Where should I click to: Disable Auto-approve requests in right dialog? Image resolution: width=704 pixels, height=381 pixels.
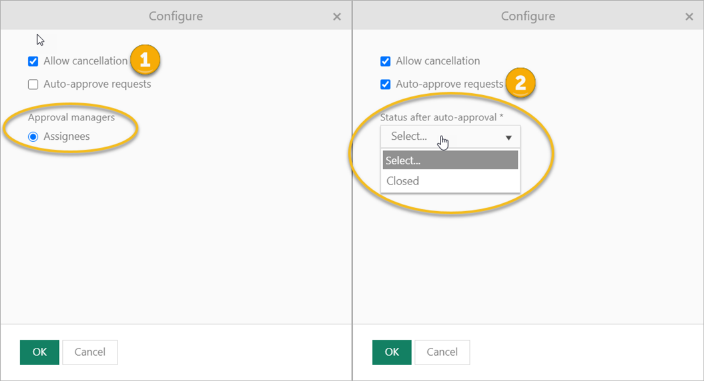click(x=385, y=84)
